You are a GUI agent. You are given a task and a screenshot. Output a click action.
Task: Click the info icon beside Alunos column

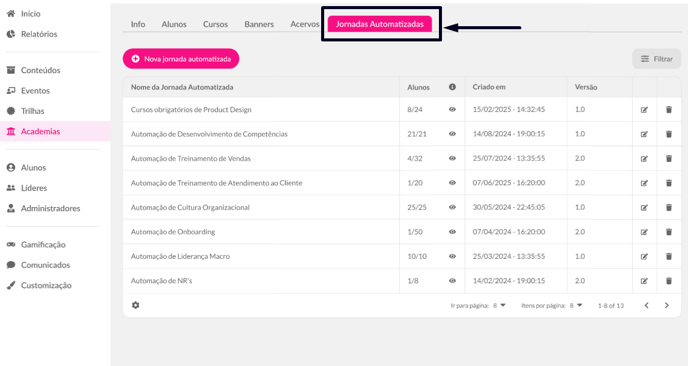coord(452,87)
